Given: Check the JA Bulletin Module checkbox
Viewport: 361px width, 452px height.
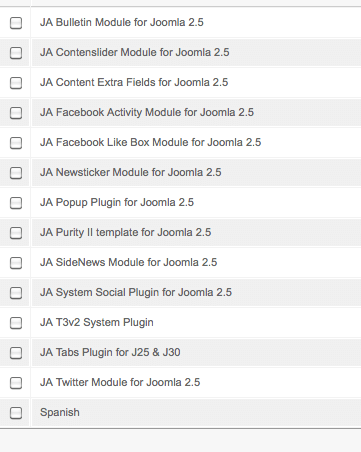Looking at the screenshot, I should (16, 23).
